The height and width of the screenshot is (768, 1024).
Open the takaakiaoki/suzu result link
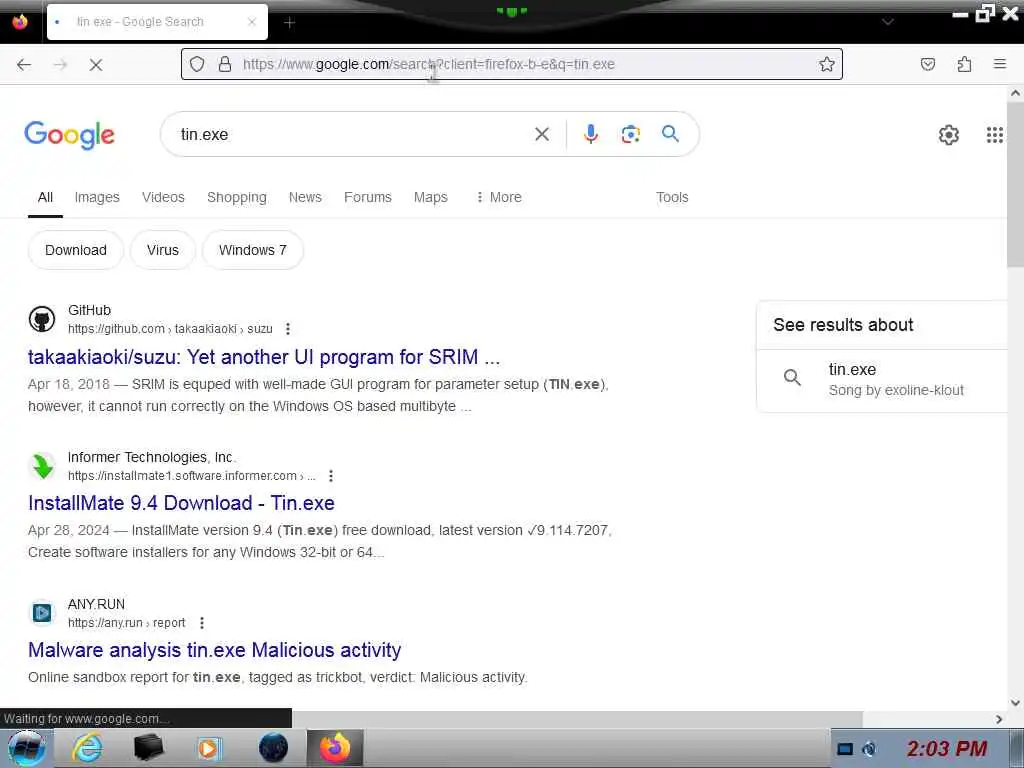[x=264, y=357]
